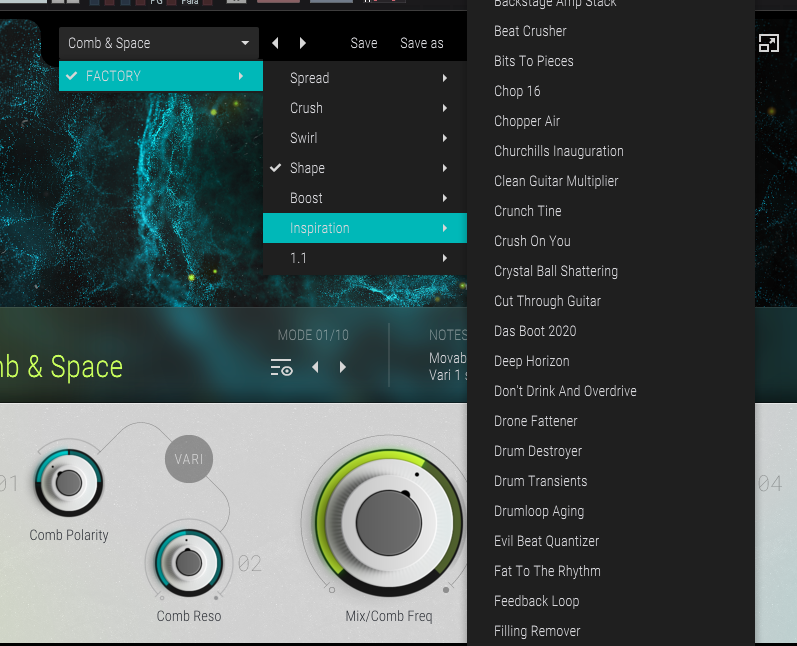Pick the Crush On You preset
The image size is (797, 646).
click(x=611, y=241)
